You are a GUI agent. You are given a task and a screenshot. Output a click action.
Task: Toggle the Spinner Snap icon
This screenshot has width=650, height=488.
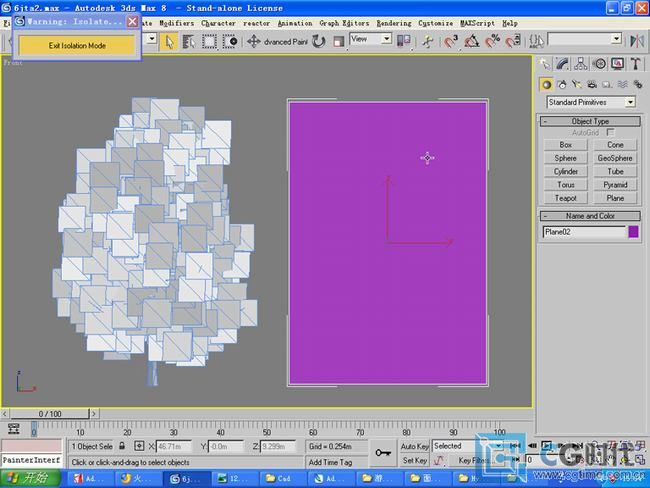[x=514, y=41]
